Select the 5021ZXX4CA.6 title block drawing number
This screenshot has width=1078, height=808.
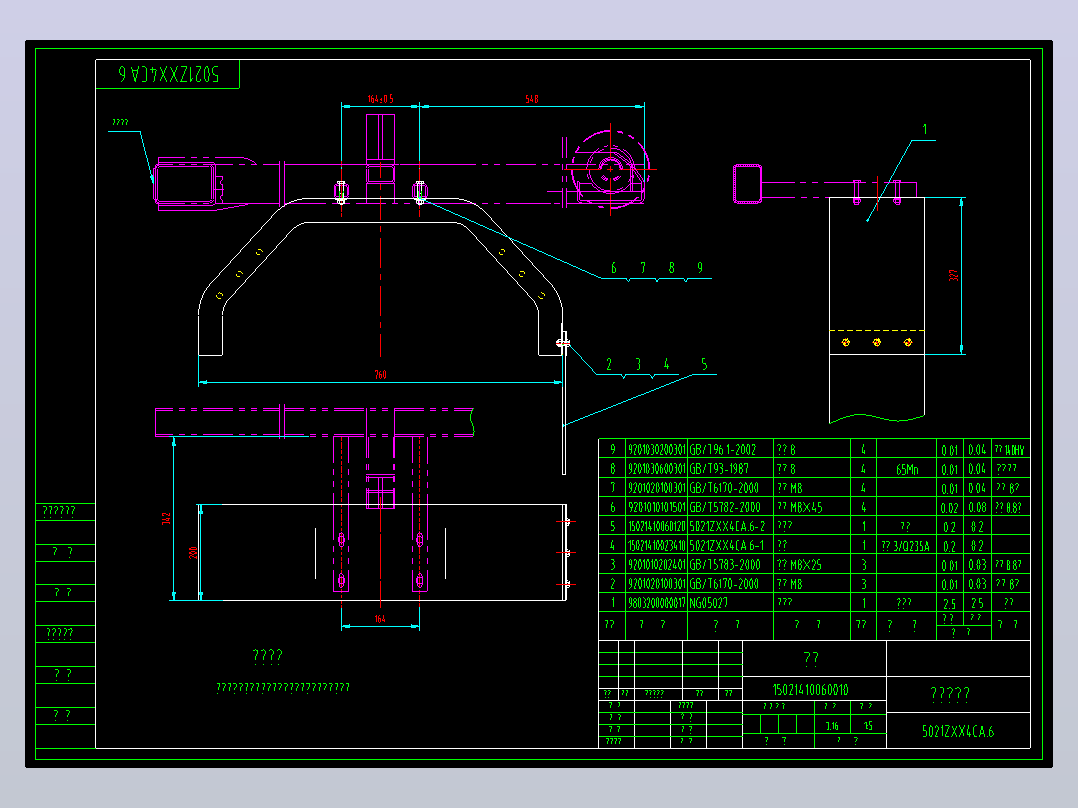pos(958,731)
